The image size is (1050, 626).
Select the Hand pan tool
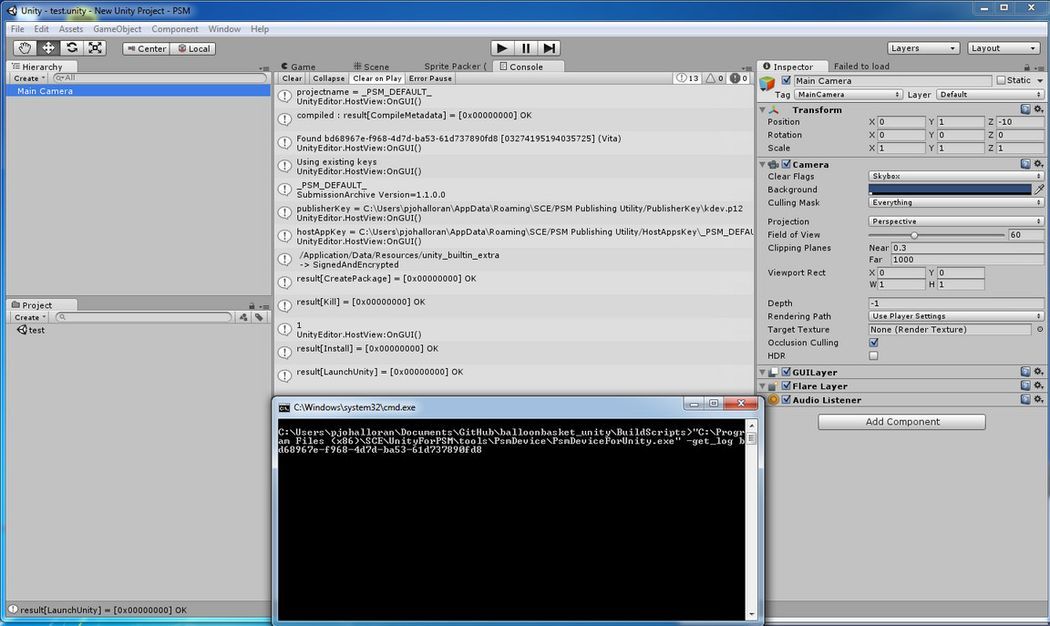pos(24,47)
